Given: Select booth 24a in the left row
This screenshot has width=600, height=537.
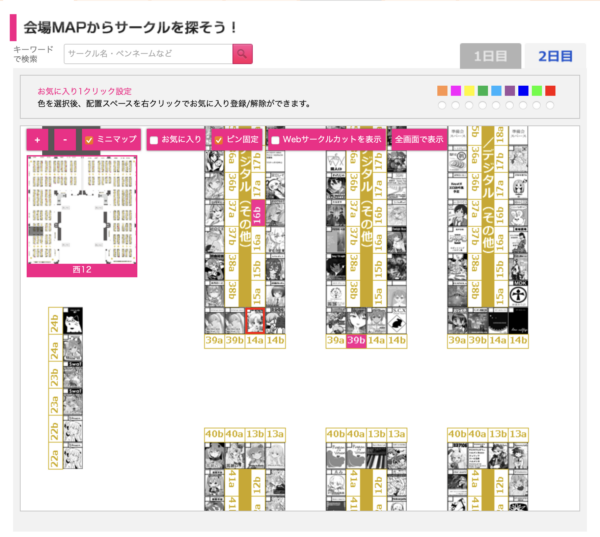Looking at the screenshot, I should [x=55, y=348].
